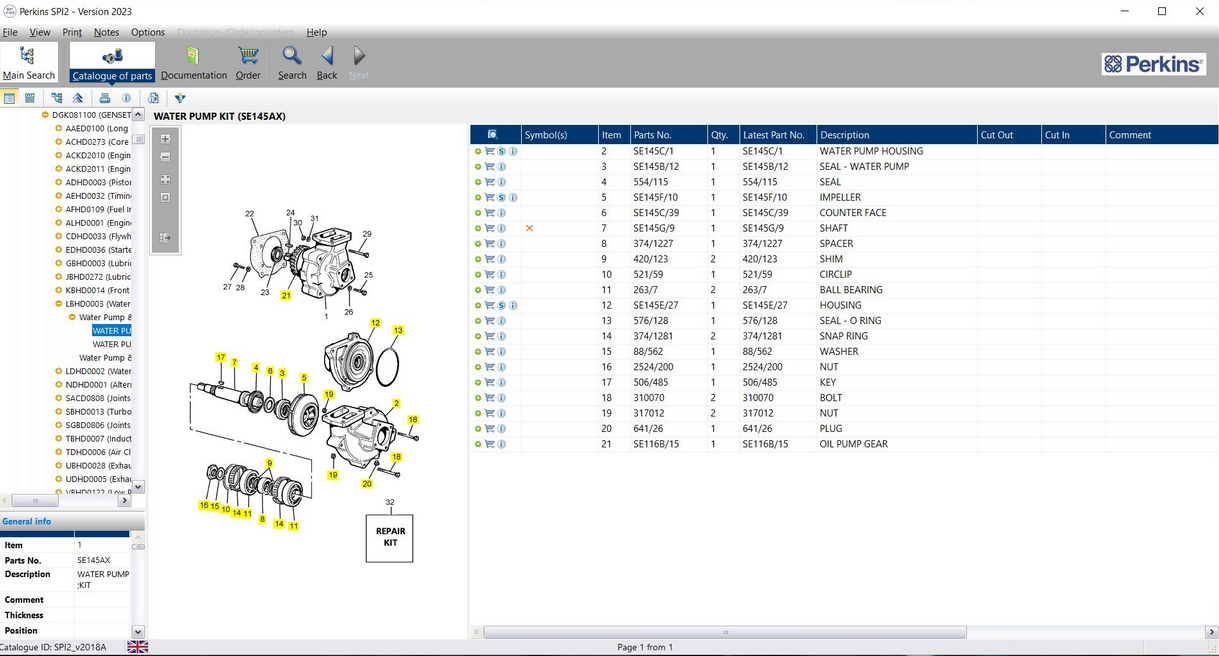Select part number SE145G/9 in Parts No. column

pyautogui.click(x=653, y=228)
